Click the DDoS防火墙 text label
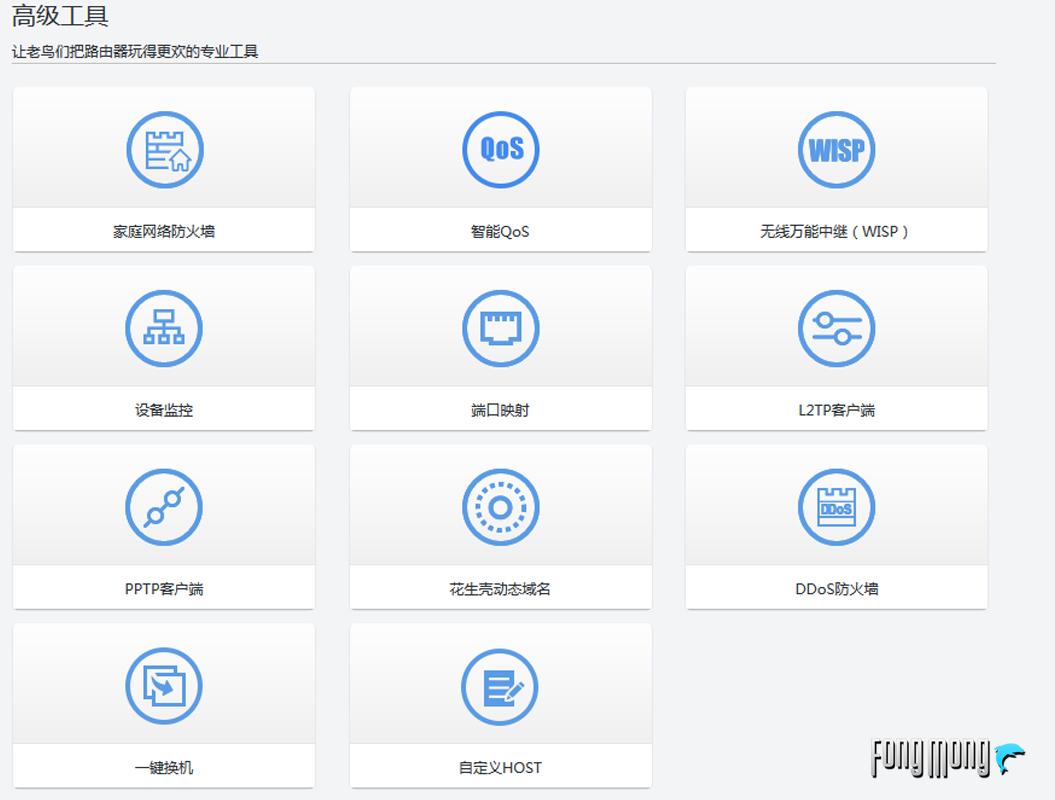The width and height of the screenshot is (1055, 800). coord(836,588)
